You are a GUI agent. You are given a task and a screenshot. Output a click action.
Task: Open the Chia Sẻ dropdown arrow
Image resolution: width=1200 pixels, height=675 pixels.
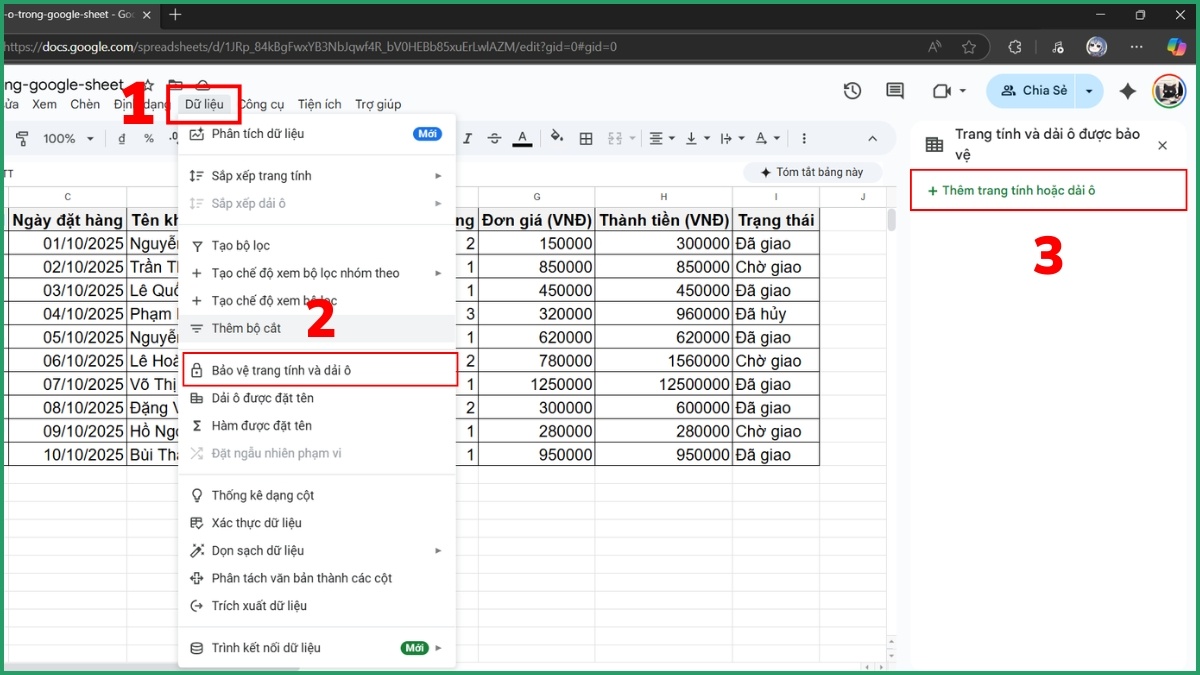tap(1089, 90)
